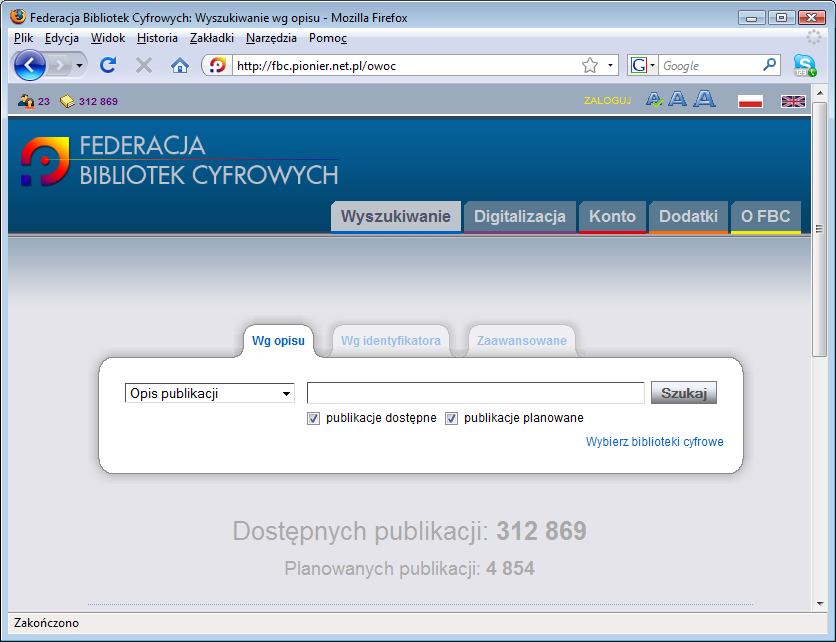836x642 pixels.
Task: Select the Zaawansowane search tab
Action: pyautogui.click(x=522, y=341)
